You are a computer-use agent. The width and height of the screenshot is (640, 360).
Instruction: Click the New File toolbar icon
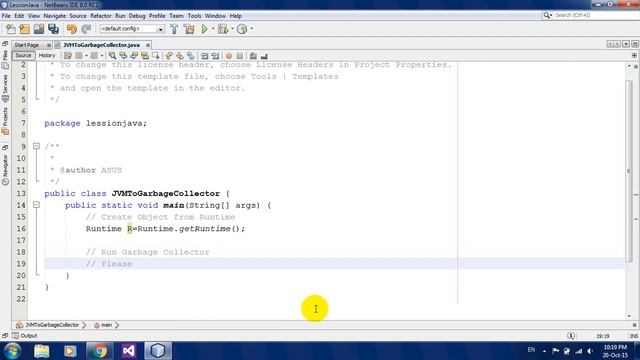pyautogui.click(x=10, y=29)
